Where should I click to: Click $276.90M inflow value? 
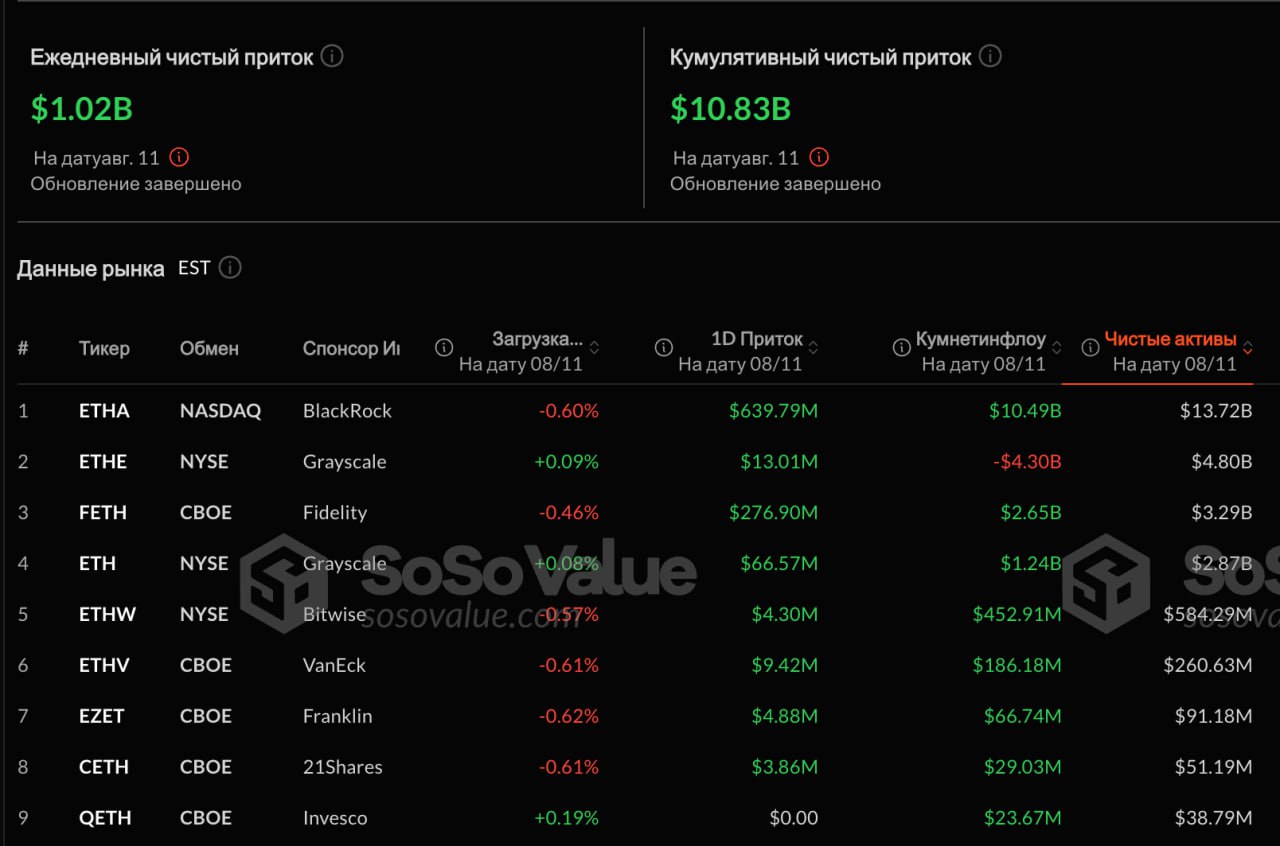point(773,513)
